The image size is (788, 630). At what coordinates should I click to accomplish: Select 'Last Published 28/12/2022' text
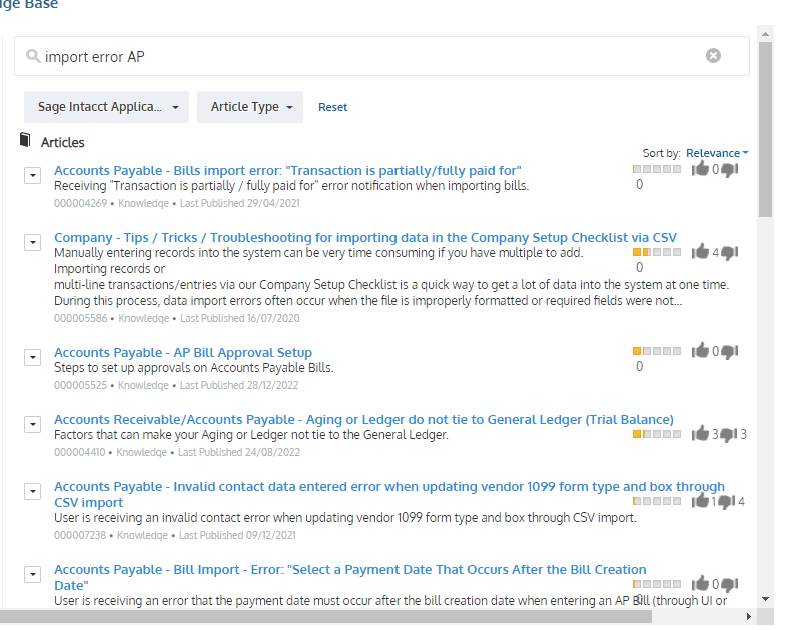pos(239,385)
